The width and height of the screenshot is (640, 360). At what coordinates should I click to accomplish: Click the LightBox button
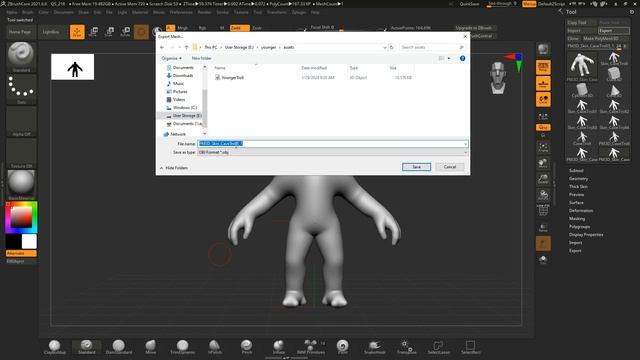(x=51, y=32)
